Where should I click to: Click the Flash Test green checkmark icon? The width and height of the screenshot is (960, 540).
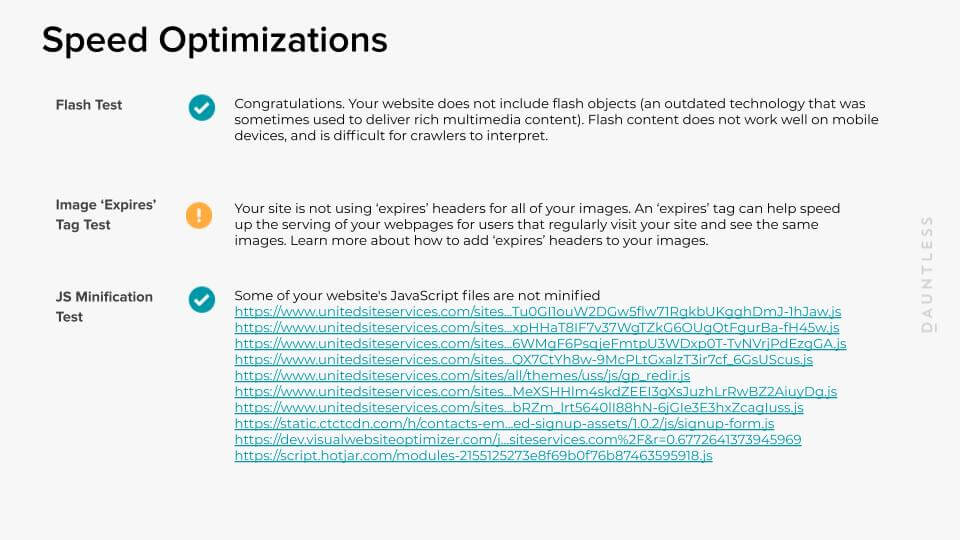click(202, 107)
